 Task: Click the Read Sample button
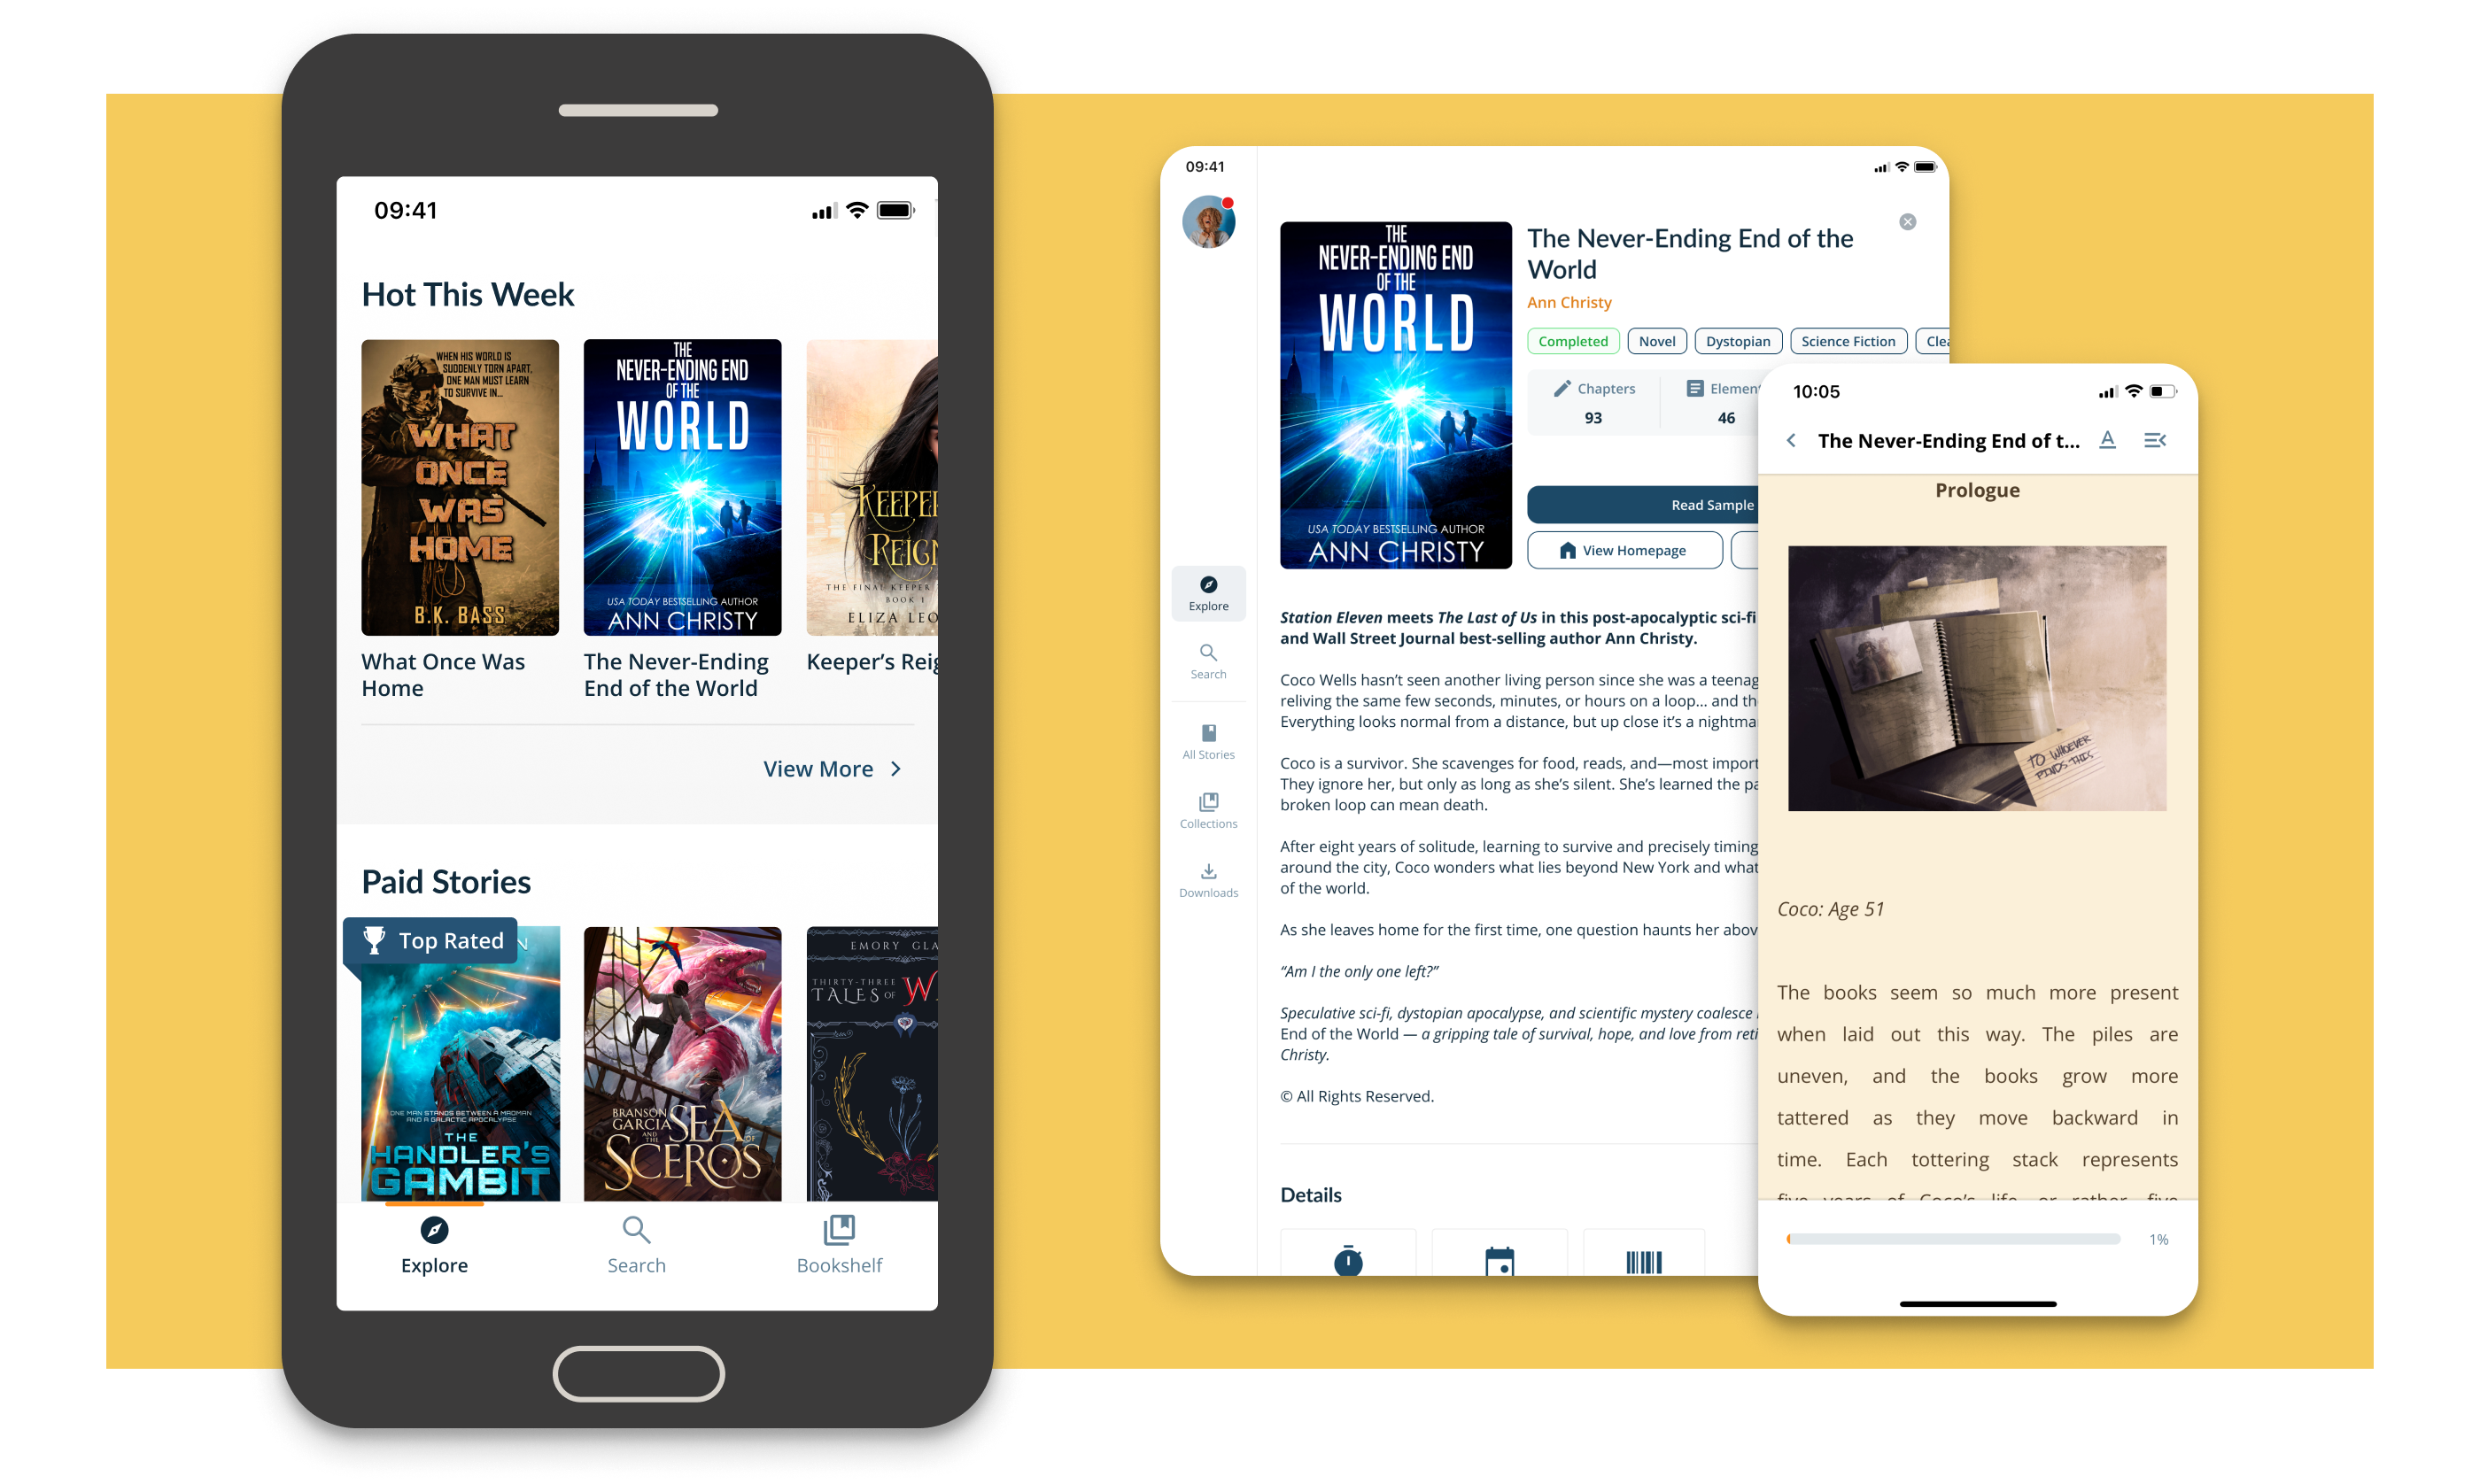click(1708, 506)
